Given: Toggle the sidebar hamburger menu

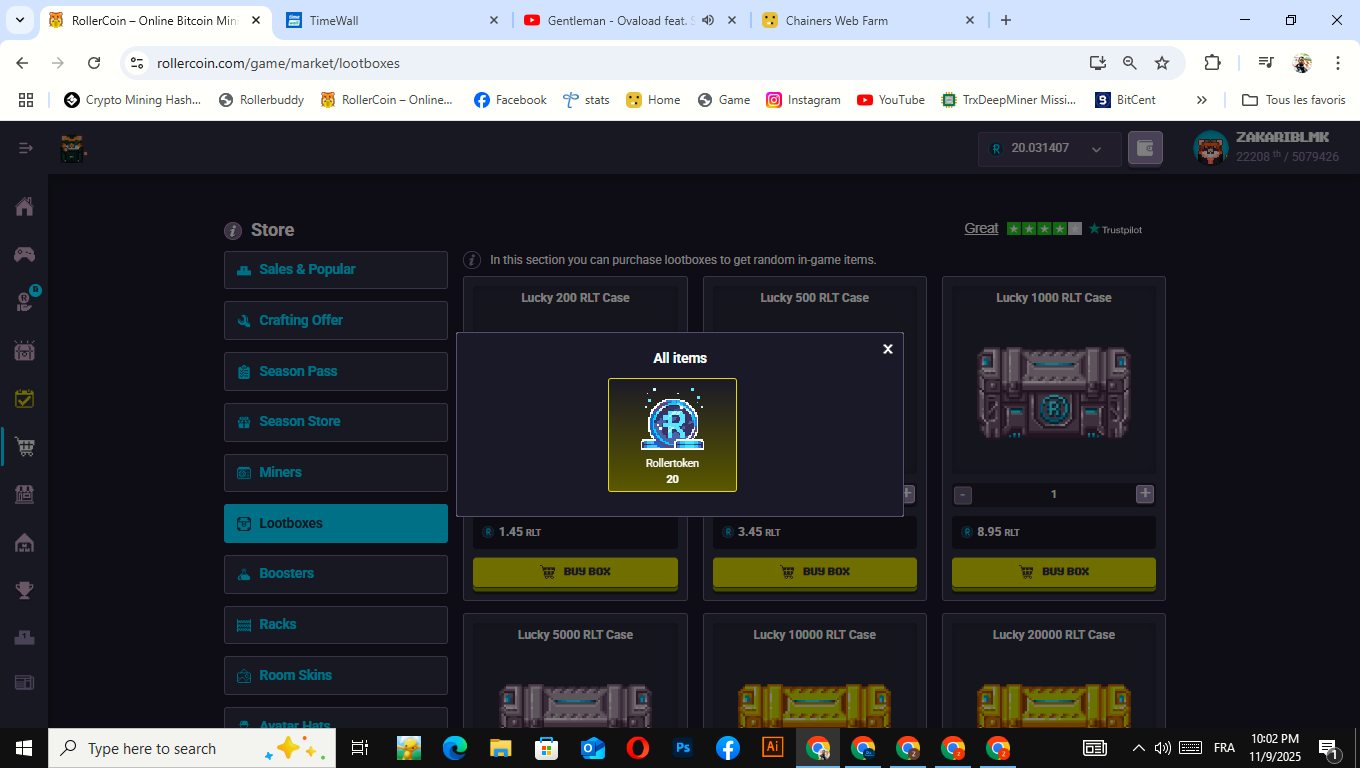Looking at the screenshot, I should tap(25, 148).
